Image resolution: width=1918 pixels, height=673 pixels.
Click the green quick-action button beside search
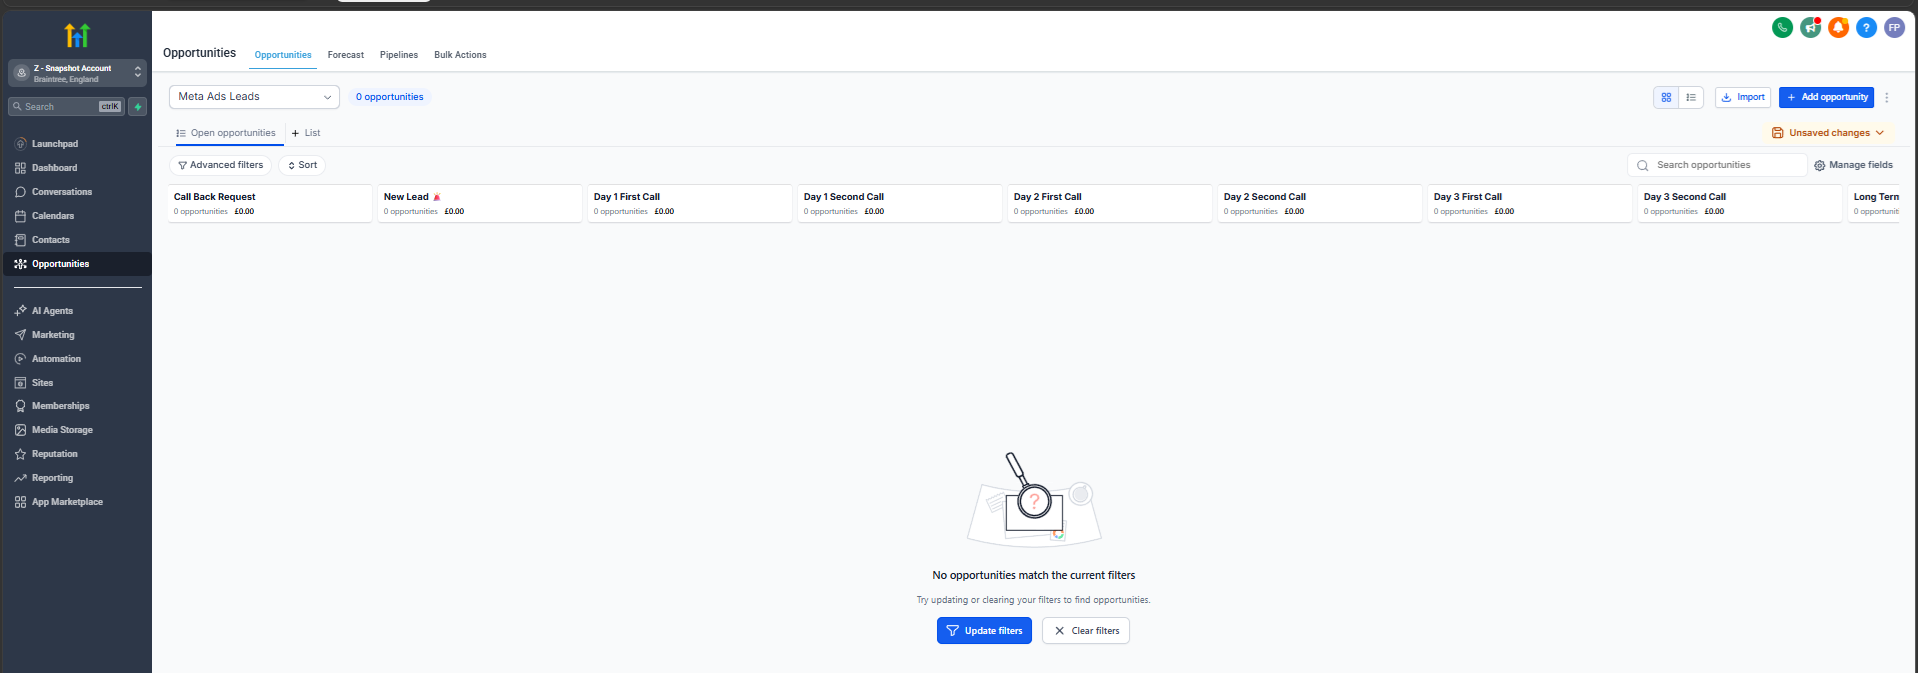[138, 107]
